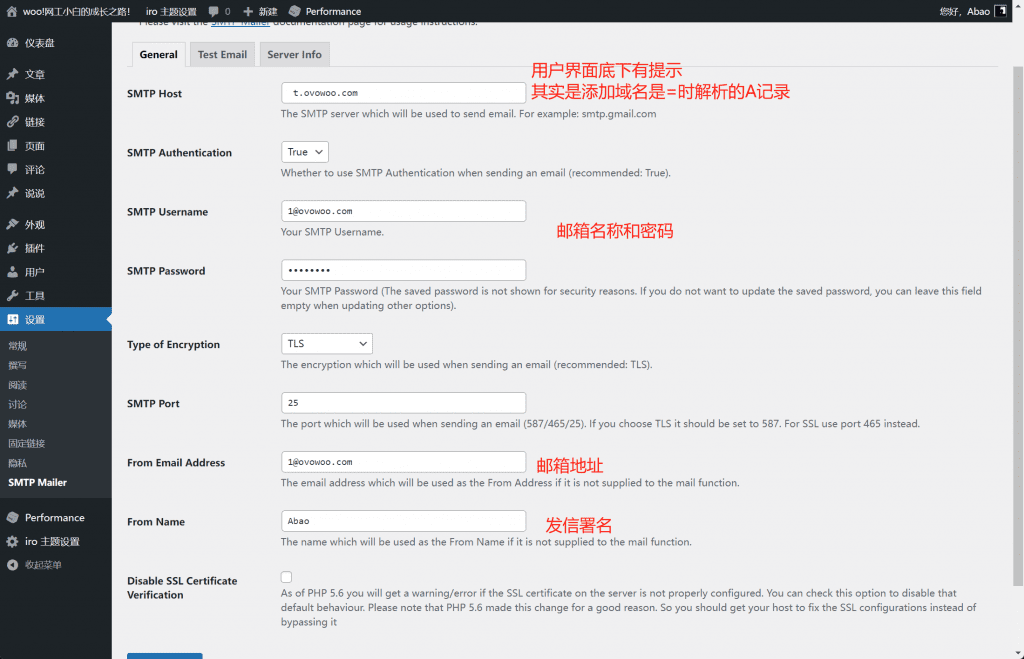Open the SMTP Mailer settings submenu item
Image resolution: width=1024 pixels, height=659 pixels.
(x=38, y=482)
